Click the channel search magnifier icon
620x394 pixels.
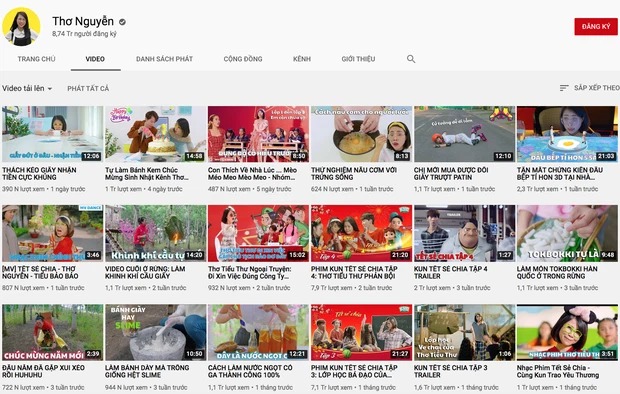(x=411, y=59)
